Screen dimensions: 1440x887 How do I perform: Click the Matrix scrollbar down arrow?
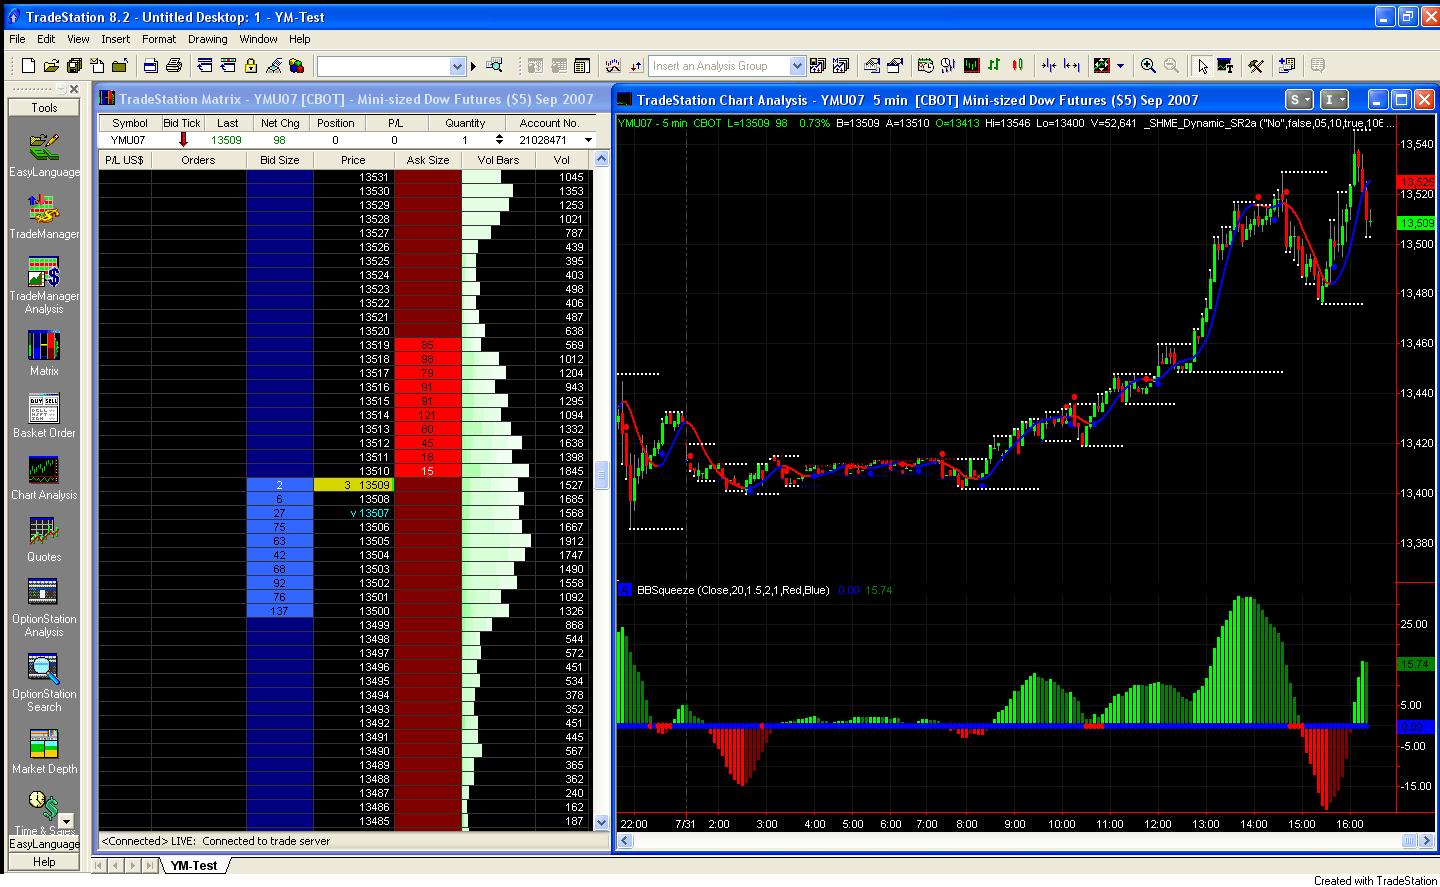click(x=602, y=822)
